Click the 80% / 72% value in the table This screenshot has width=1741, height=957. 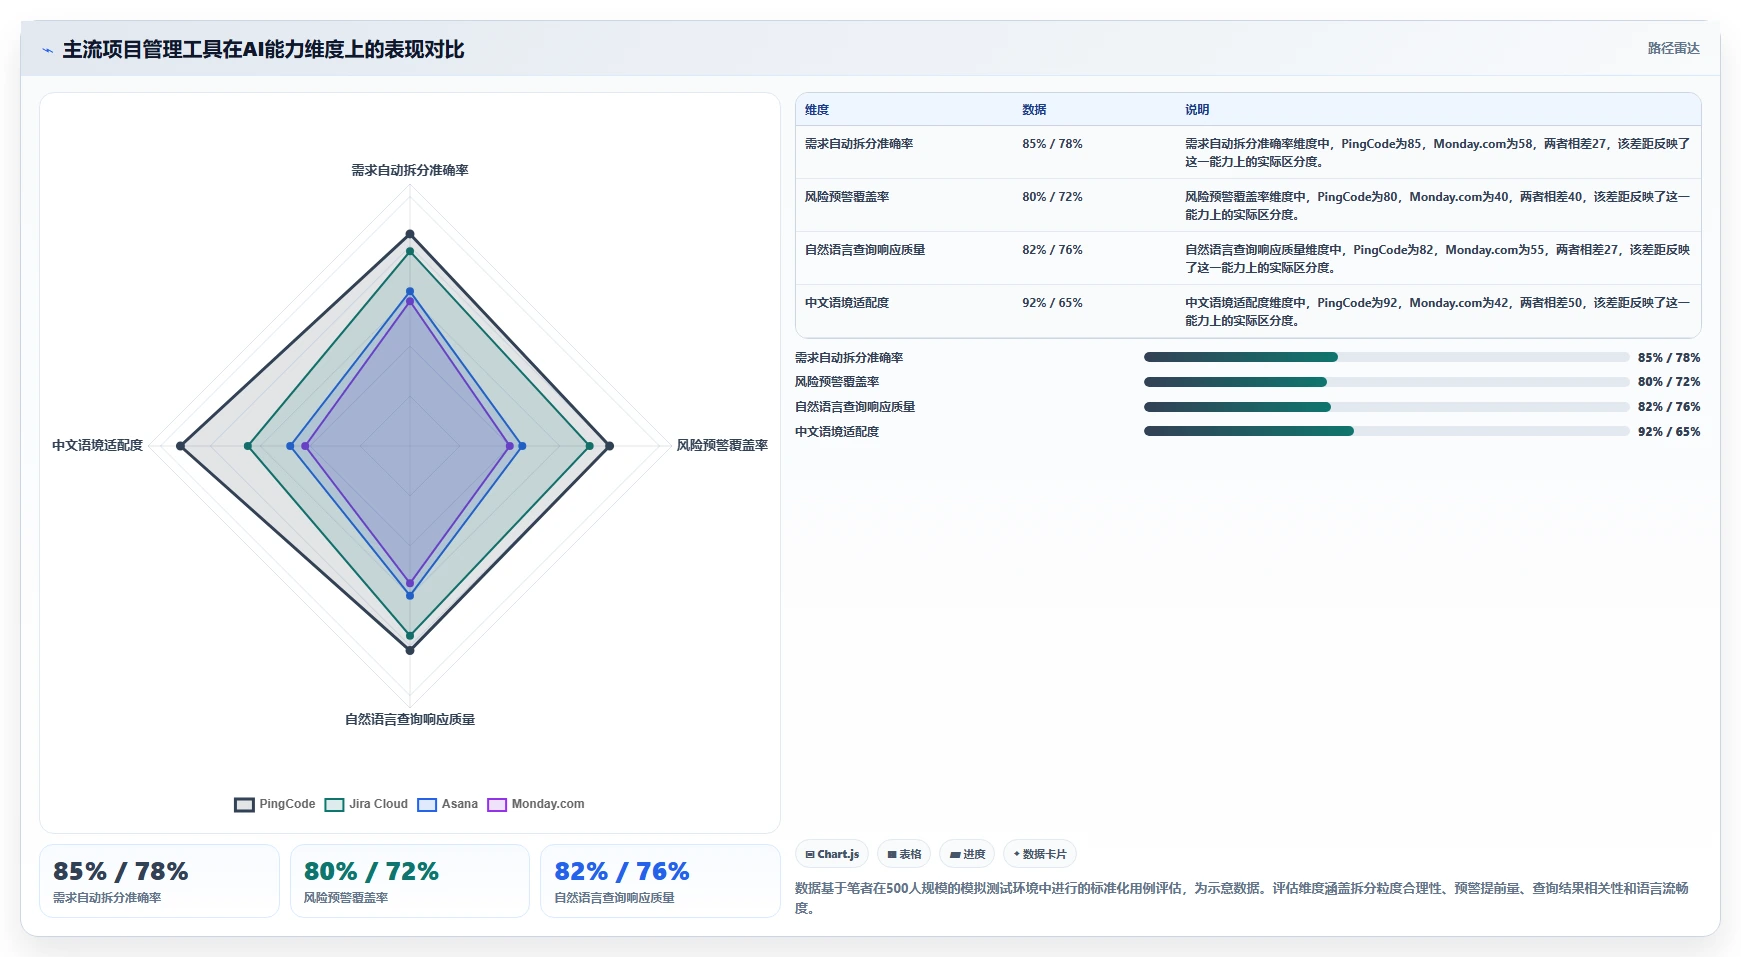coord(1052,197)
